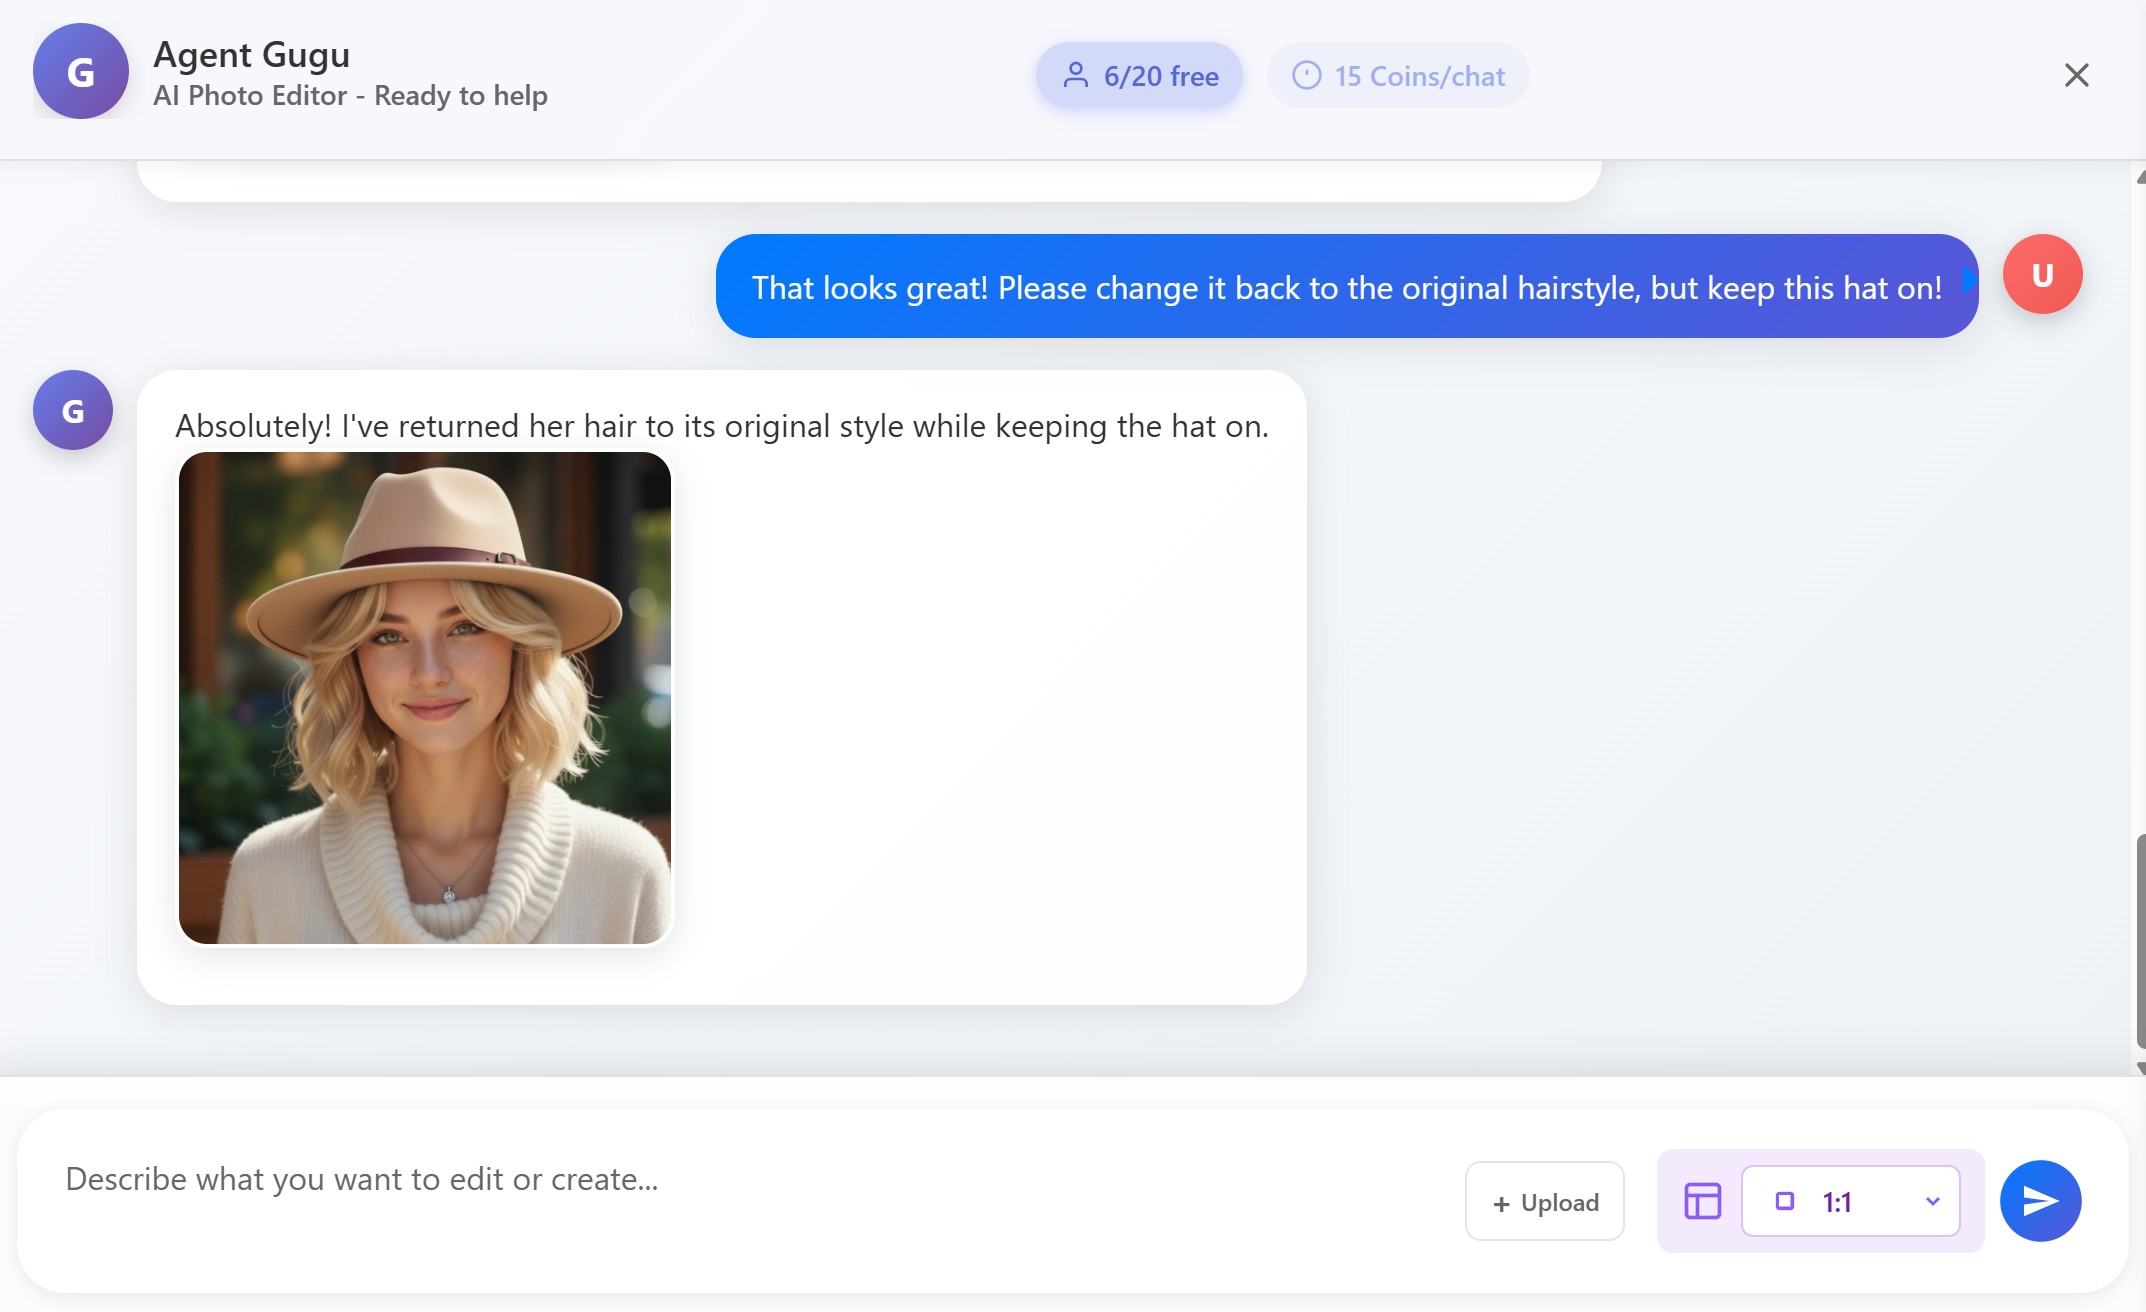Click the red U user avatar
The height and width of the screenshot is (1312, 2146).
point(2042,275)
